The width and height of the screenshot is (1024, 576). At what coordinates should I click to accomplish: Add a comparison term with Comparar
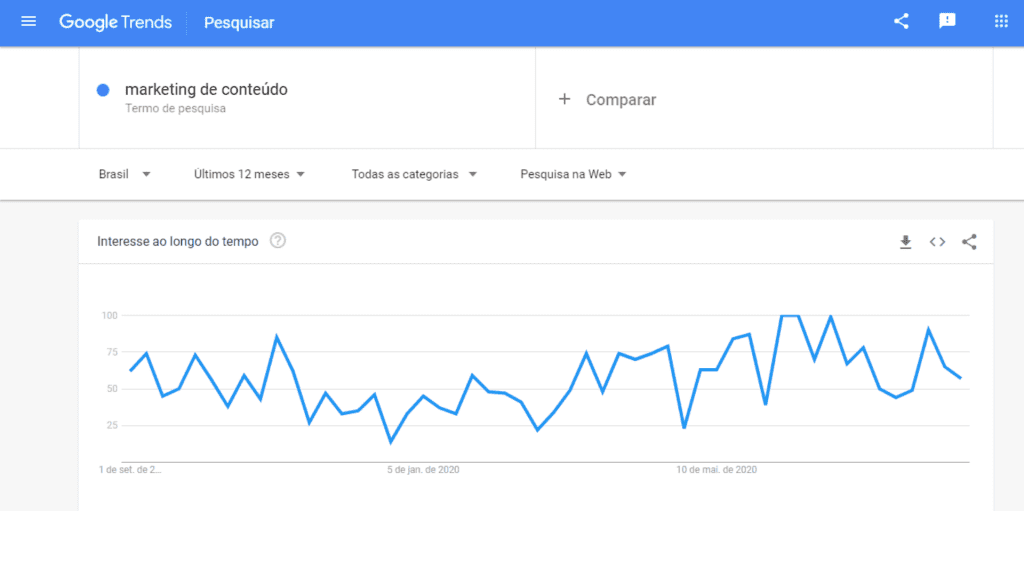[x=606, y=100]
